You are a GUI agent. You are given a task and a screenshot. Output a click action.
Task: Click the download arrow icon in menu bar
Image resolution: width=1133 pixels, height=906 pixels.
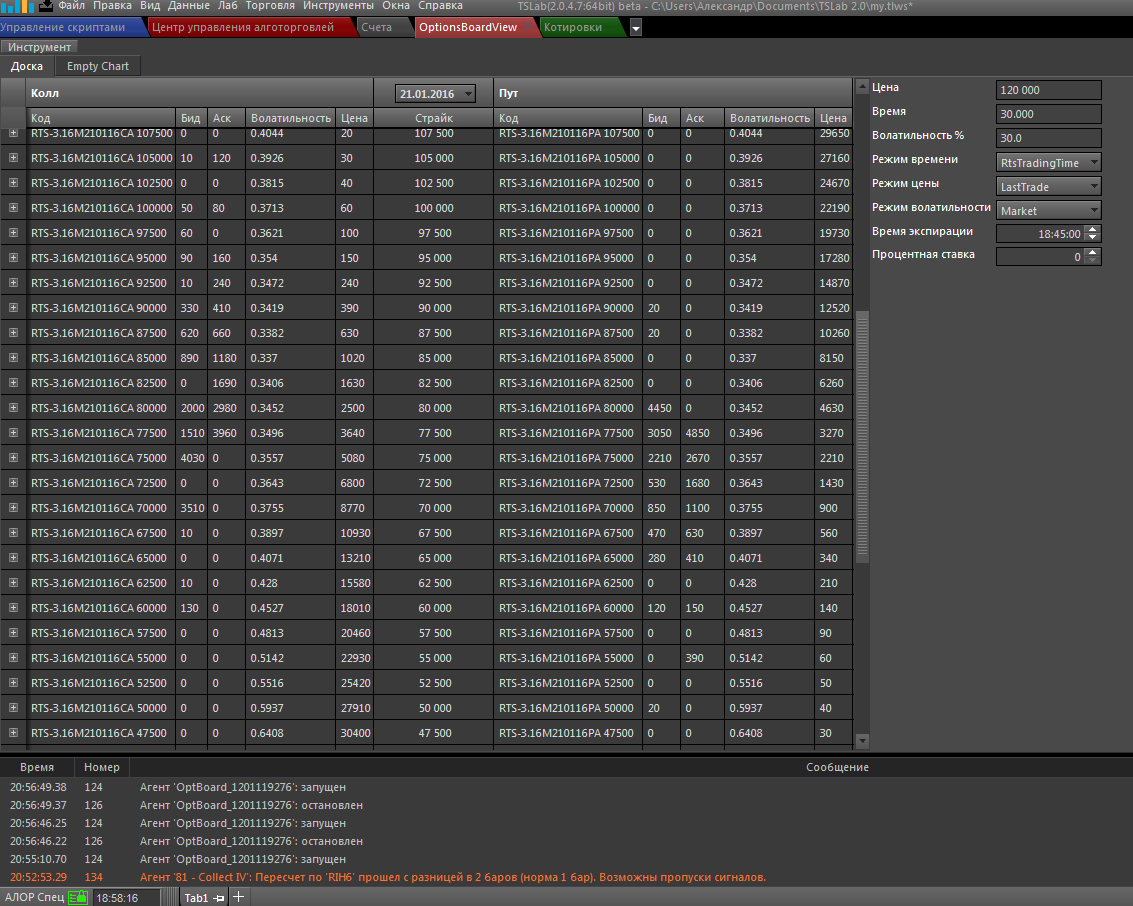[46, 6]
